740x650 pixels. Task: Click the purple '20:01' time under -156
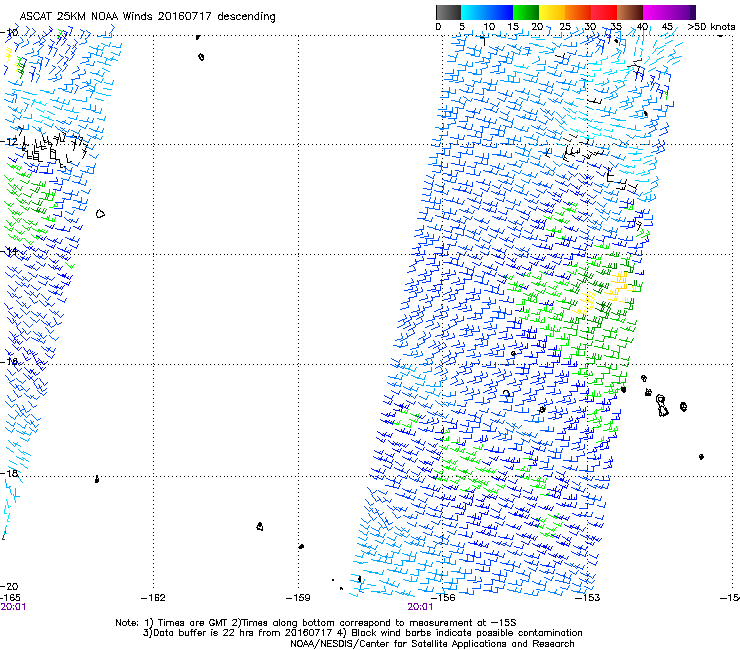point(420,607)
